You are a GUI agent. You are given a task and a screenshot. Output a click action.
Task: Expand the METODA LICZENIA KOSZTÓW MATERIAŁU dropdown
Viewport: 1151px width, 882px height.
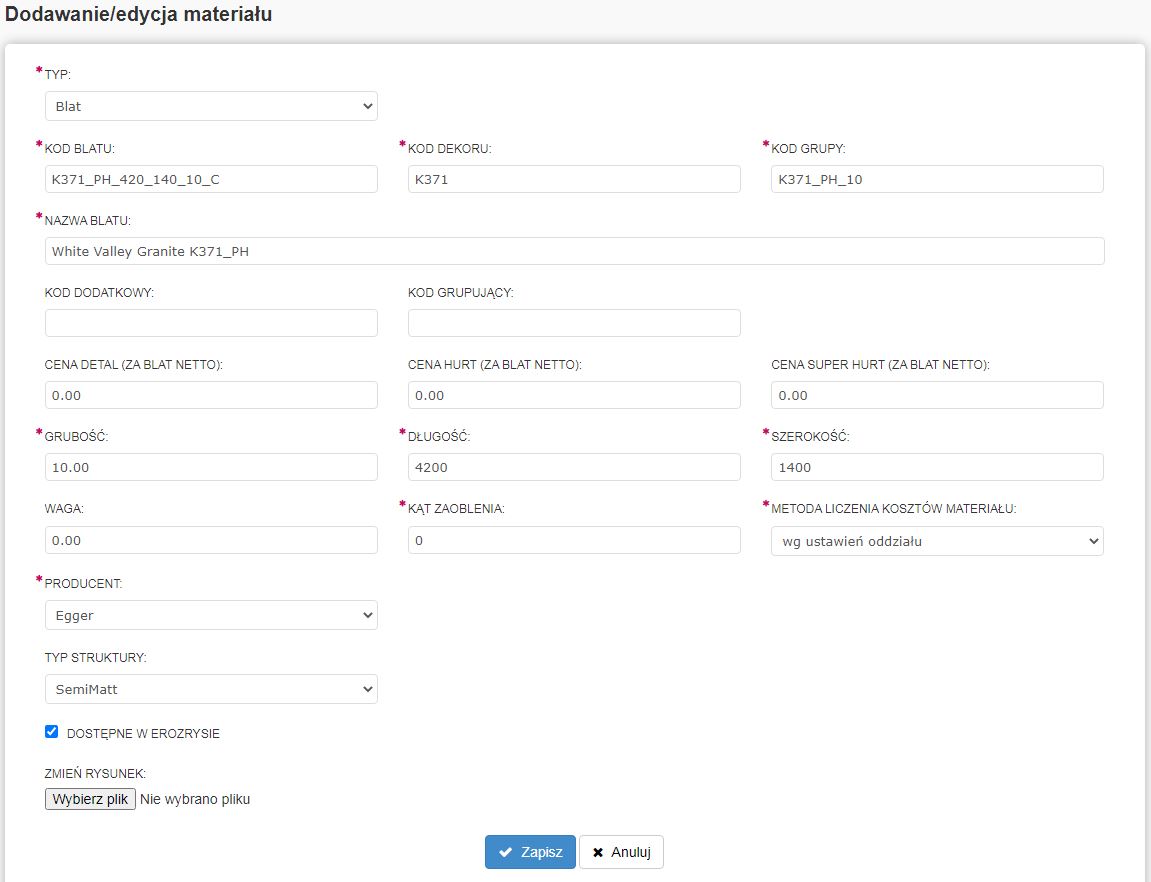click(x=937, y=541)
